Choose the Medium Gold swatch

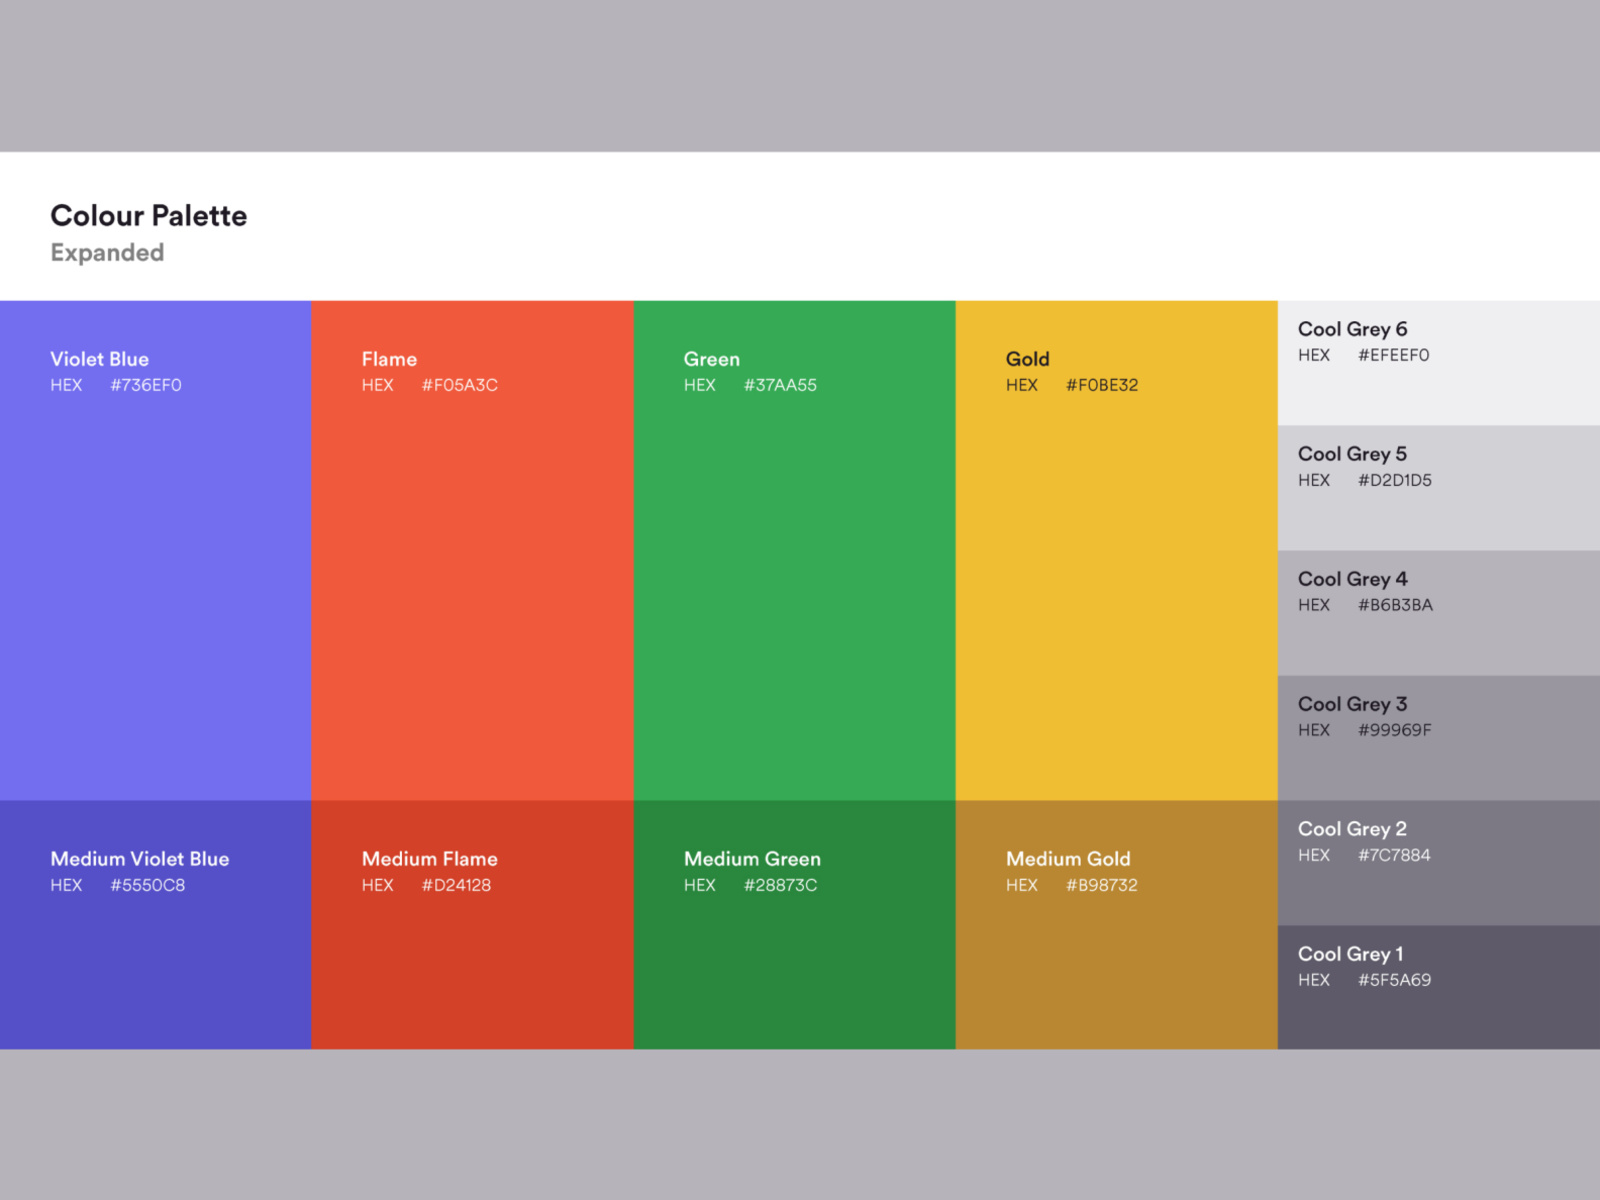point(1116,960)
